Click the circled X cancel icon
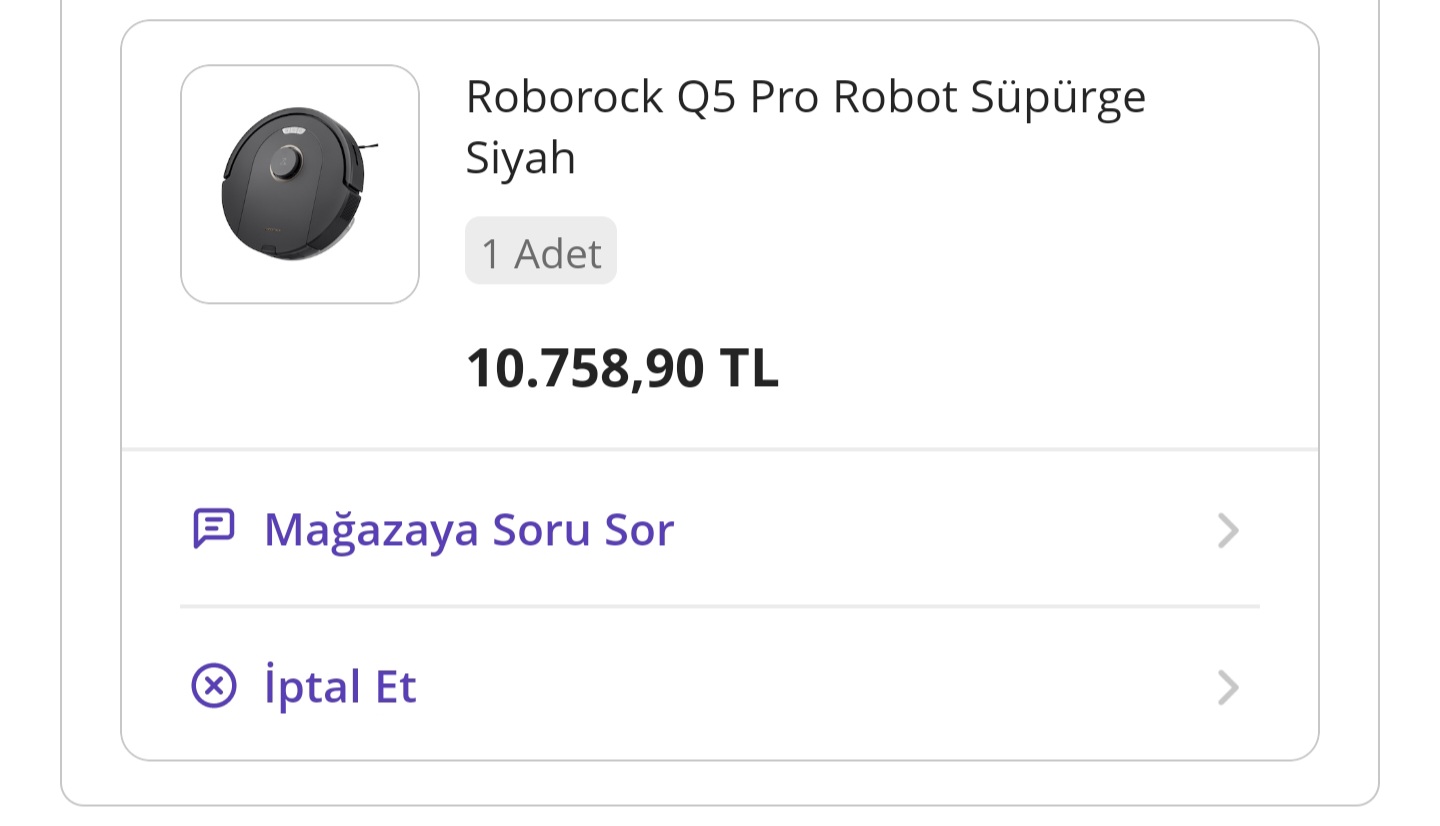This screenshot has width=1440, height=826. tap(213, 686)
